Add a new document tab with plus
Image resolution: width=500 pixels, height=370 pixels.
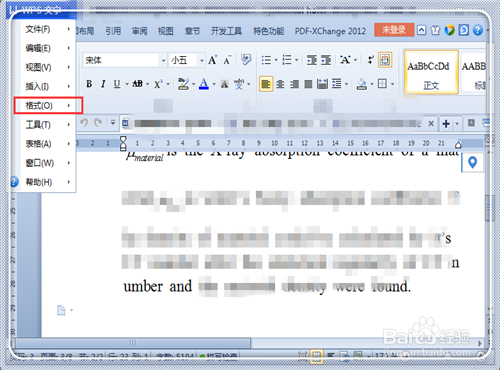click(x=446, y=124)
